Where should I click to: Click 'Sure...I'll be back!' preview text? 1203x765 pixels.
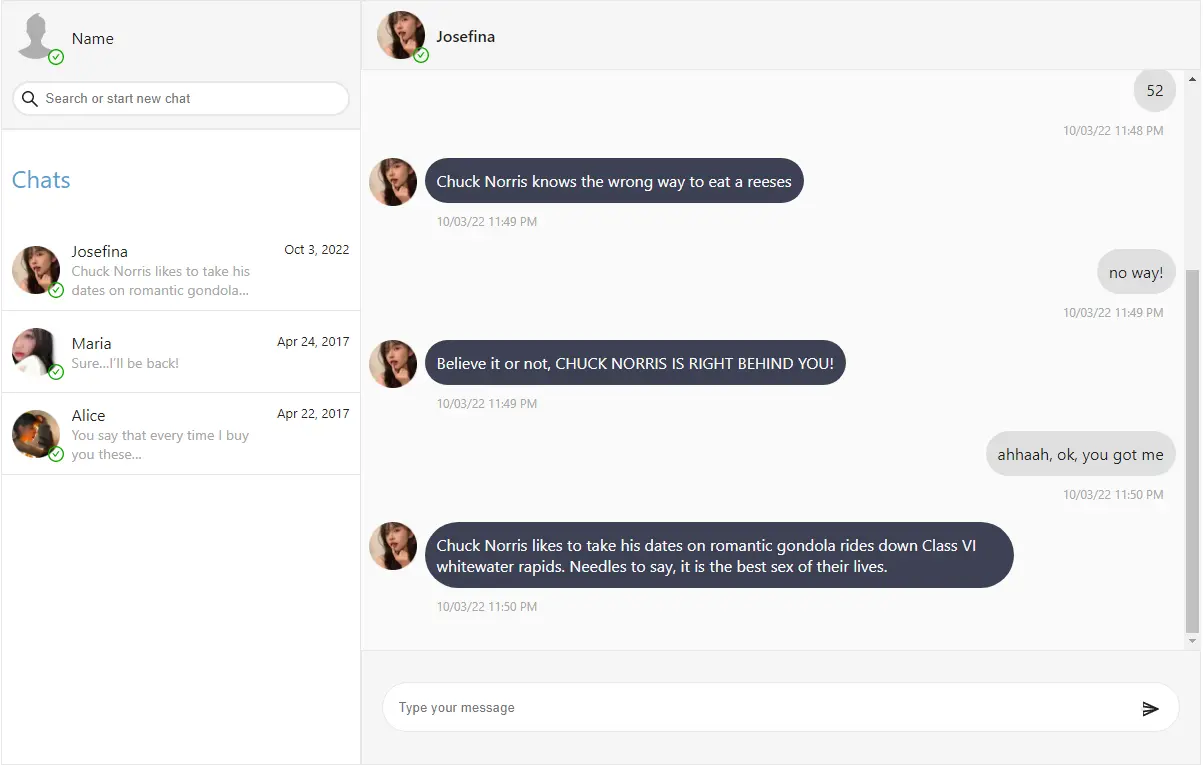click(x=125, y=363)
